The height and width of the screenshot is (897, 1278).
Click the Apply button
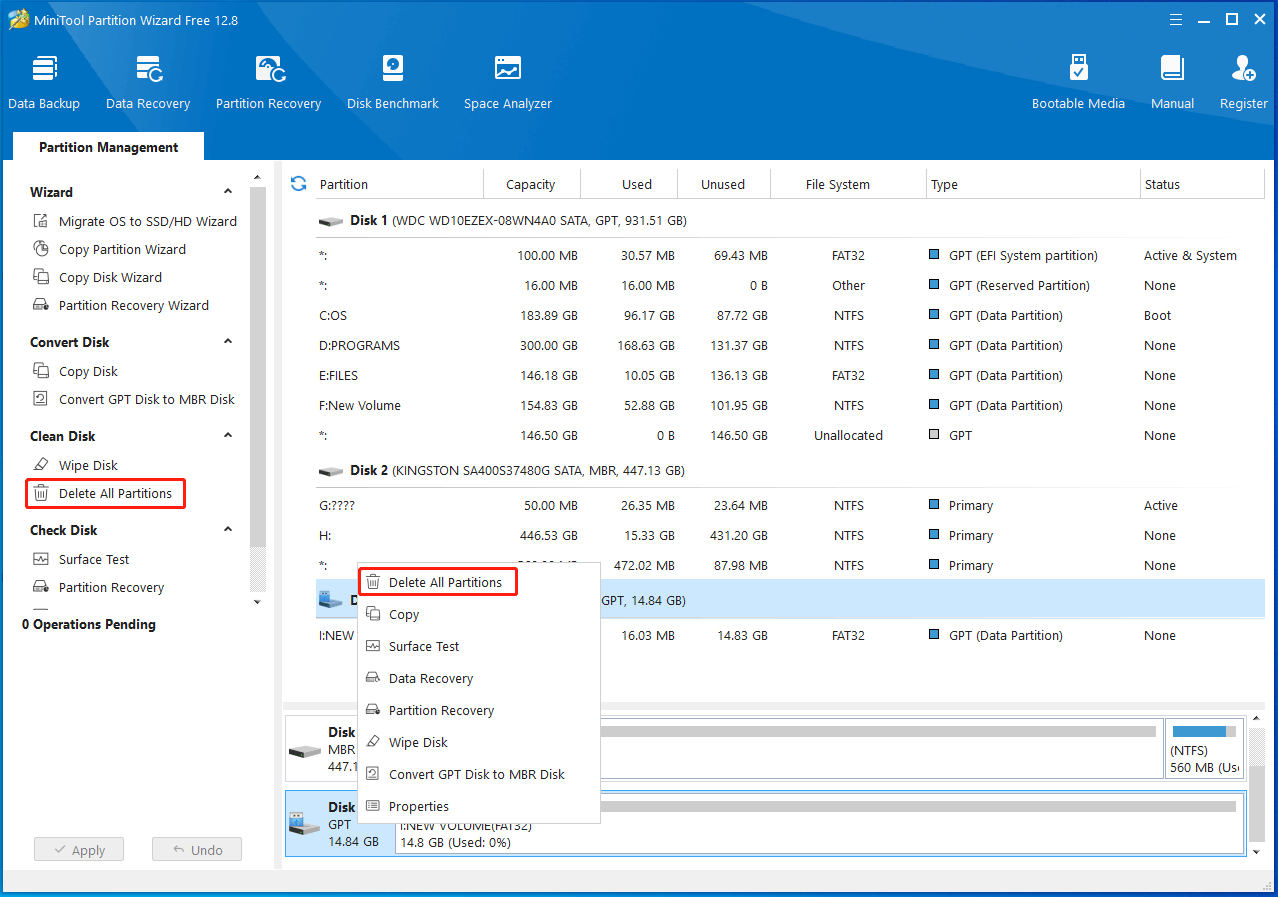point(78,850)
